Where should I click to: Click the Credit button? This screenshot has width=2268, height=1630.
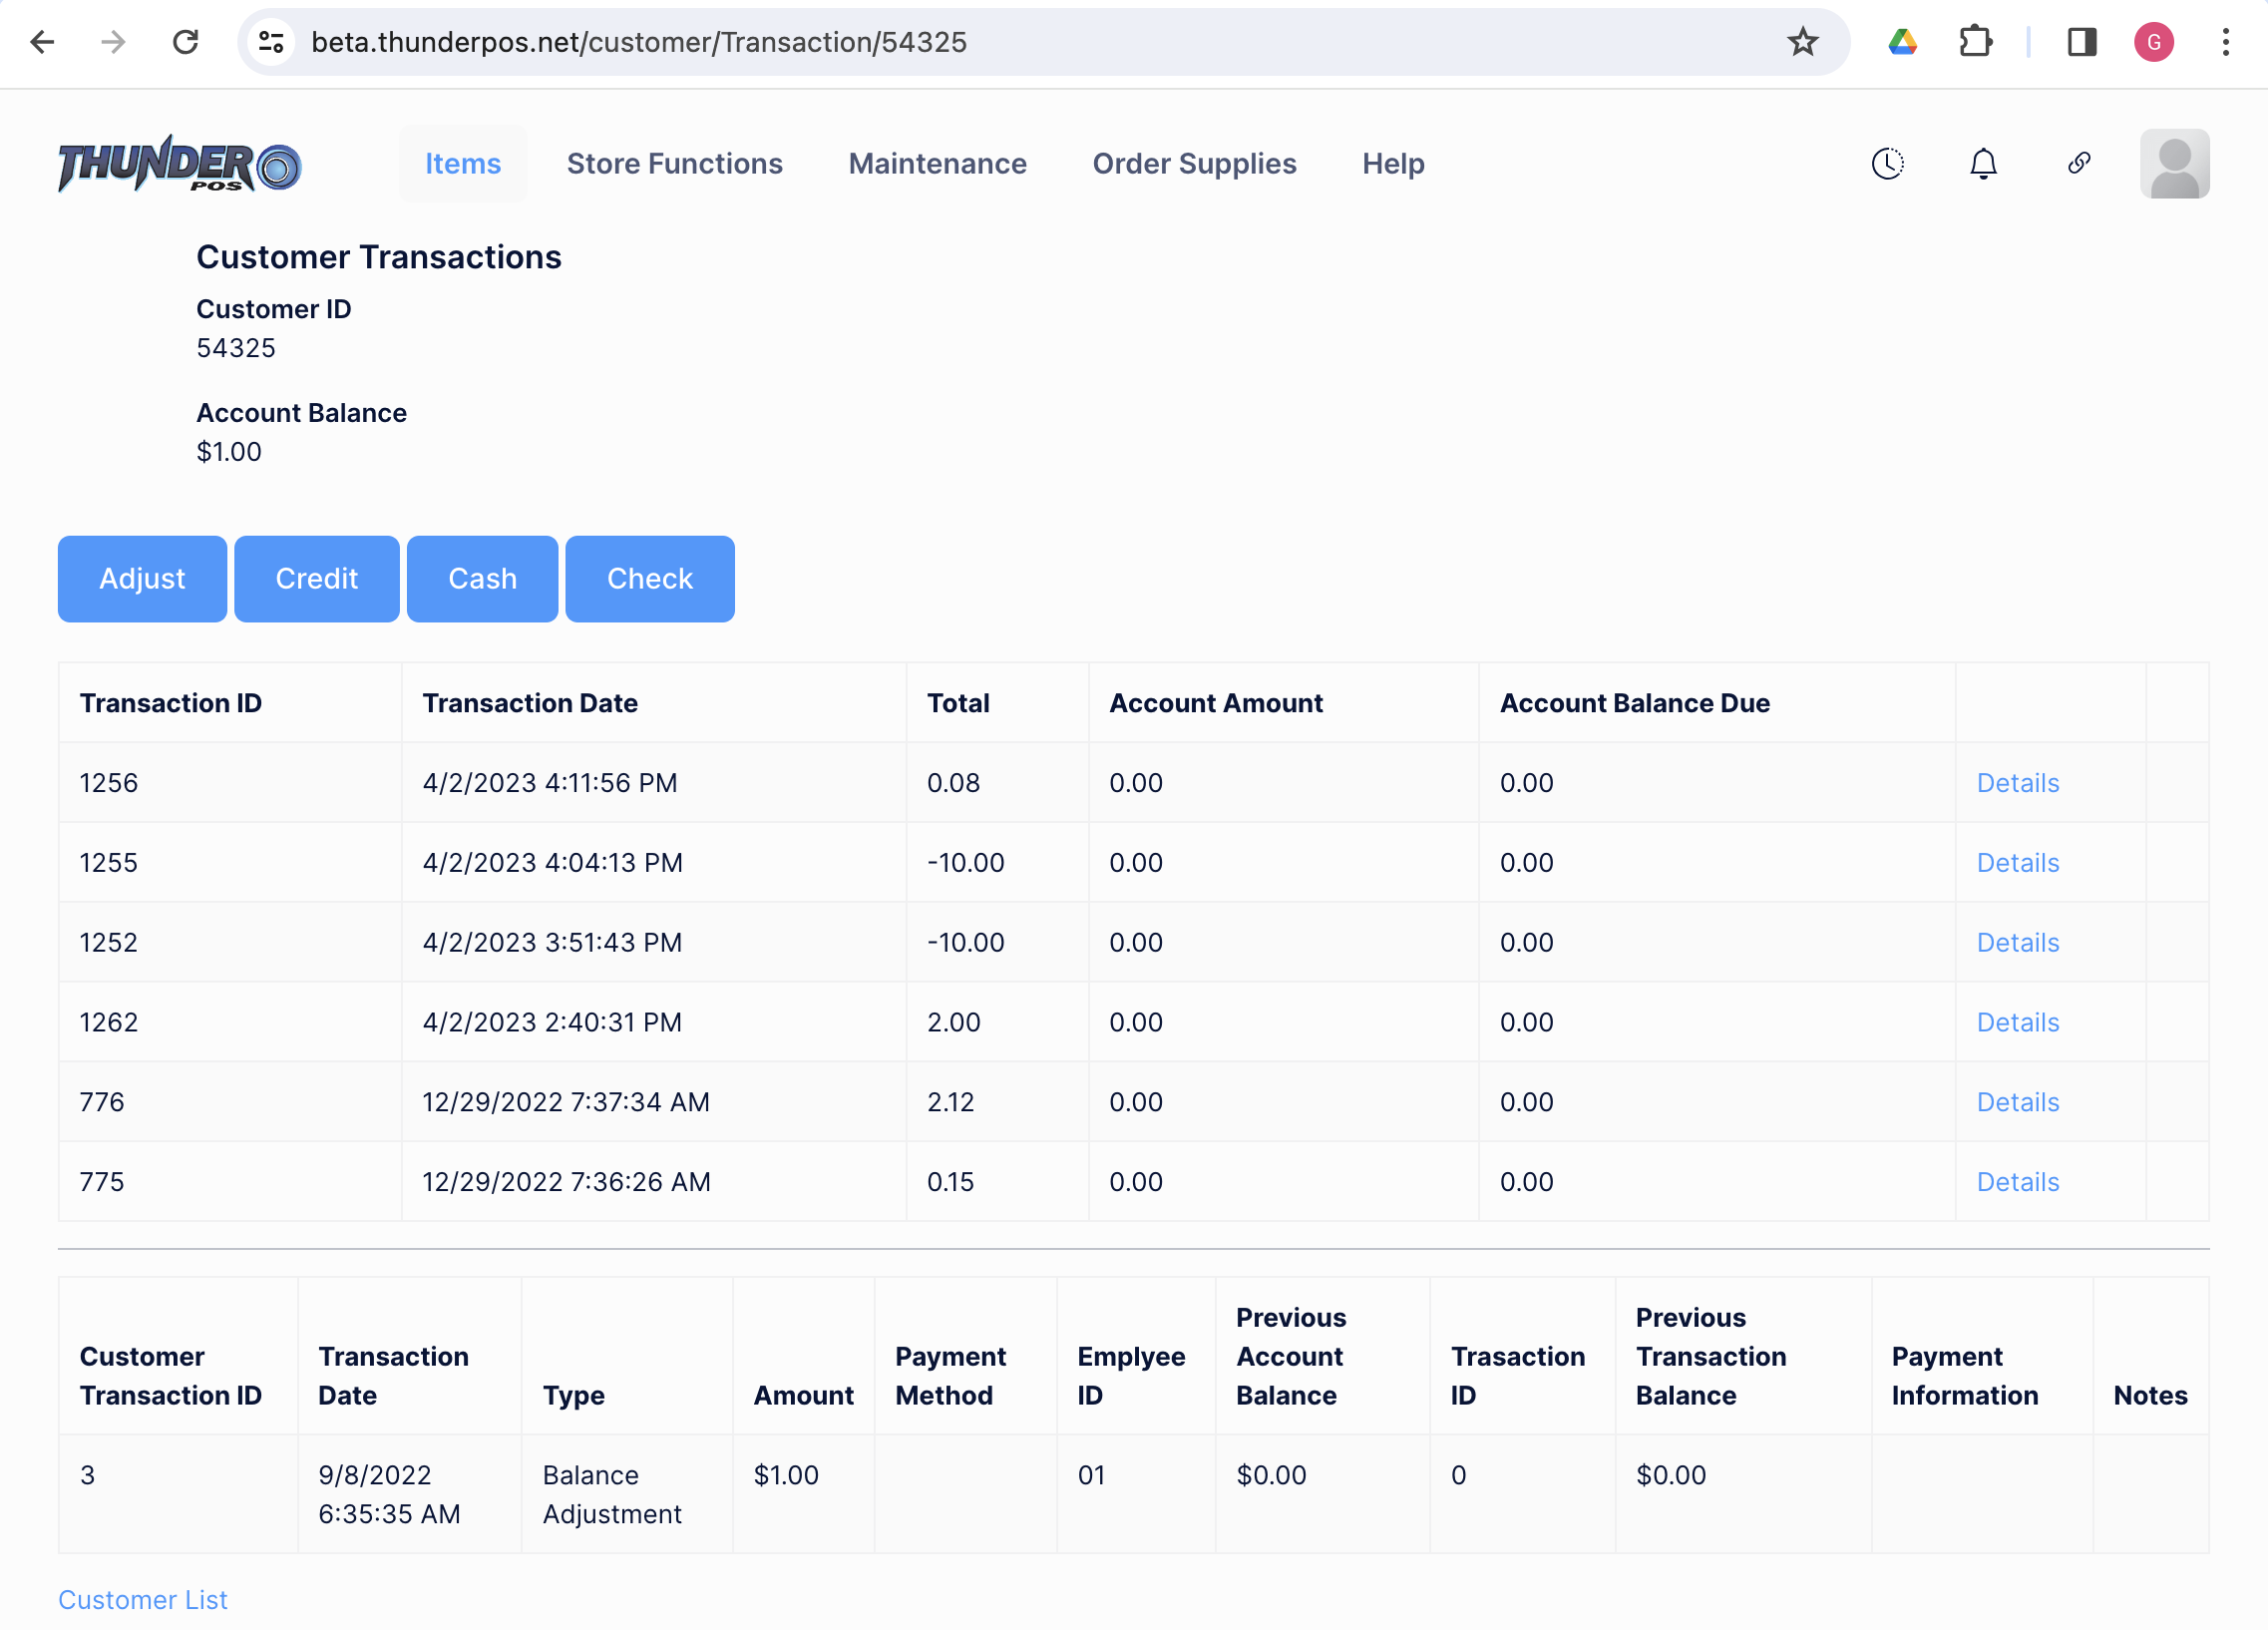pyautogui.click(x=316, y=578)
